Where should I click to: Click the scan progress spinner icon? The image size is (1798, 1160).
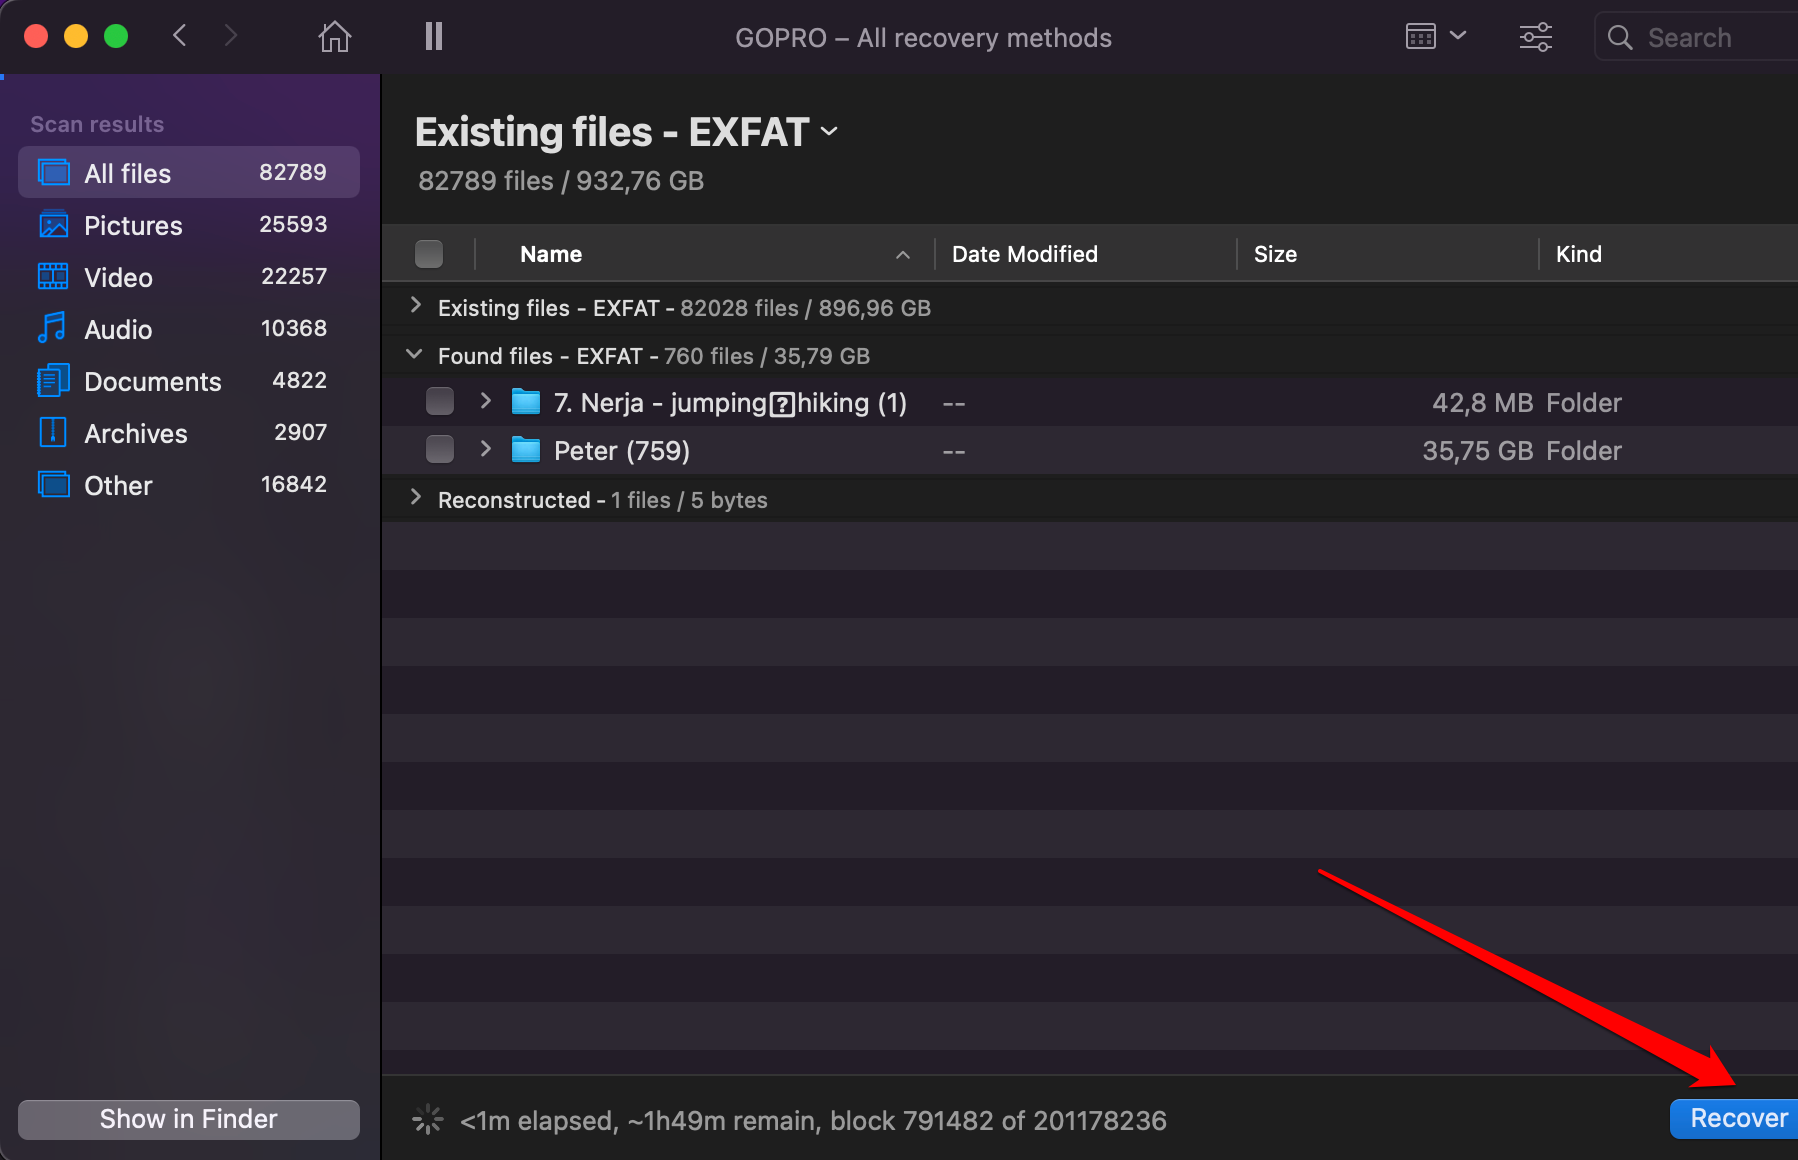click(428, 1119)
